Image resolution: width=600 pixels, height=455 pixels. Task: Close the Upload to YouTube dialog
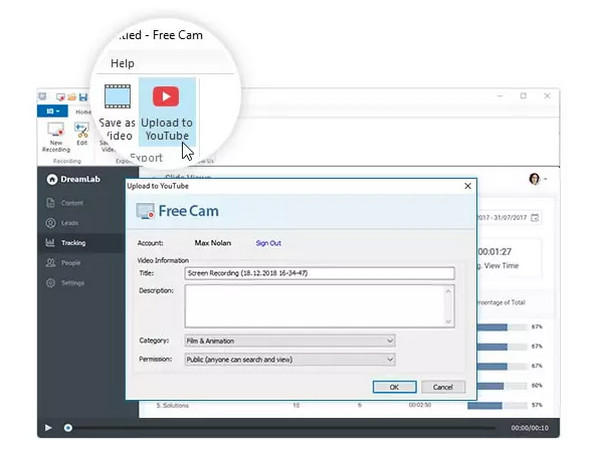[x=468, y=186]
